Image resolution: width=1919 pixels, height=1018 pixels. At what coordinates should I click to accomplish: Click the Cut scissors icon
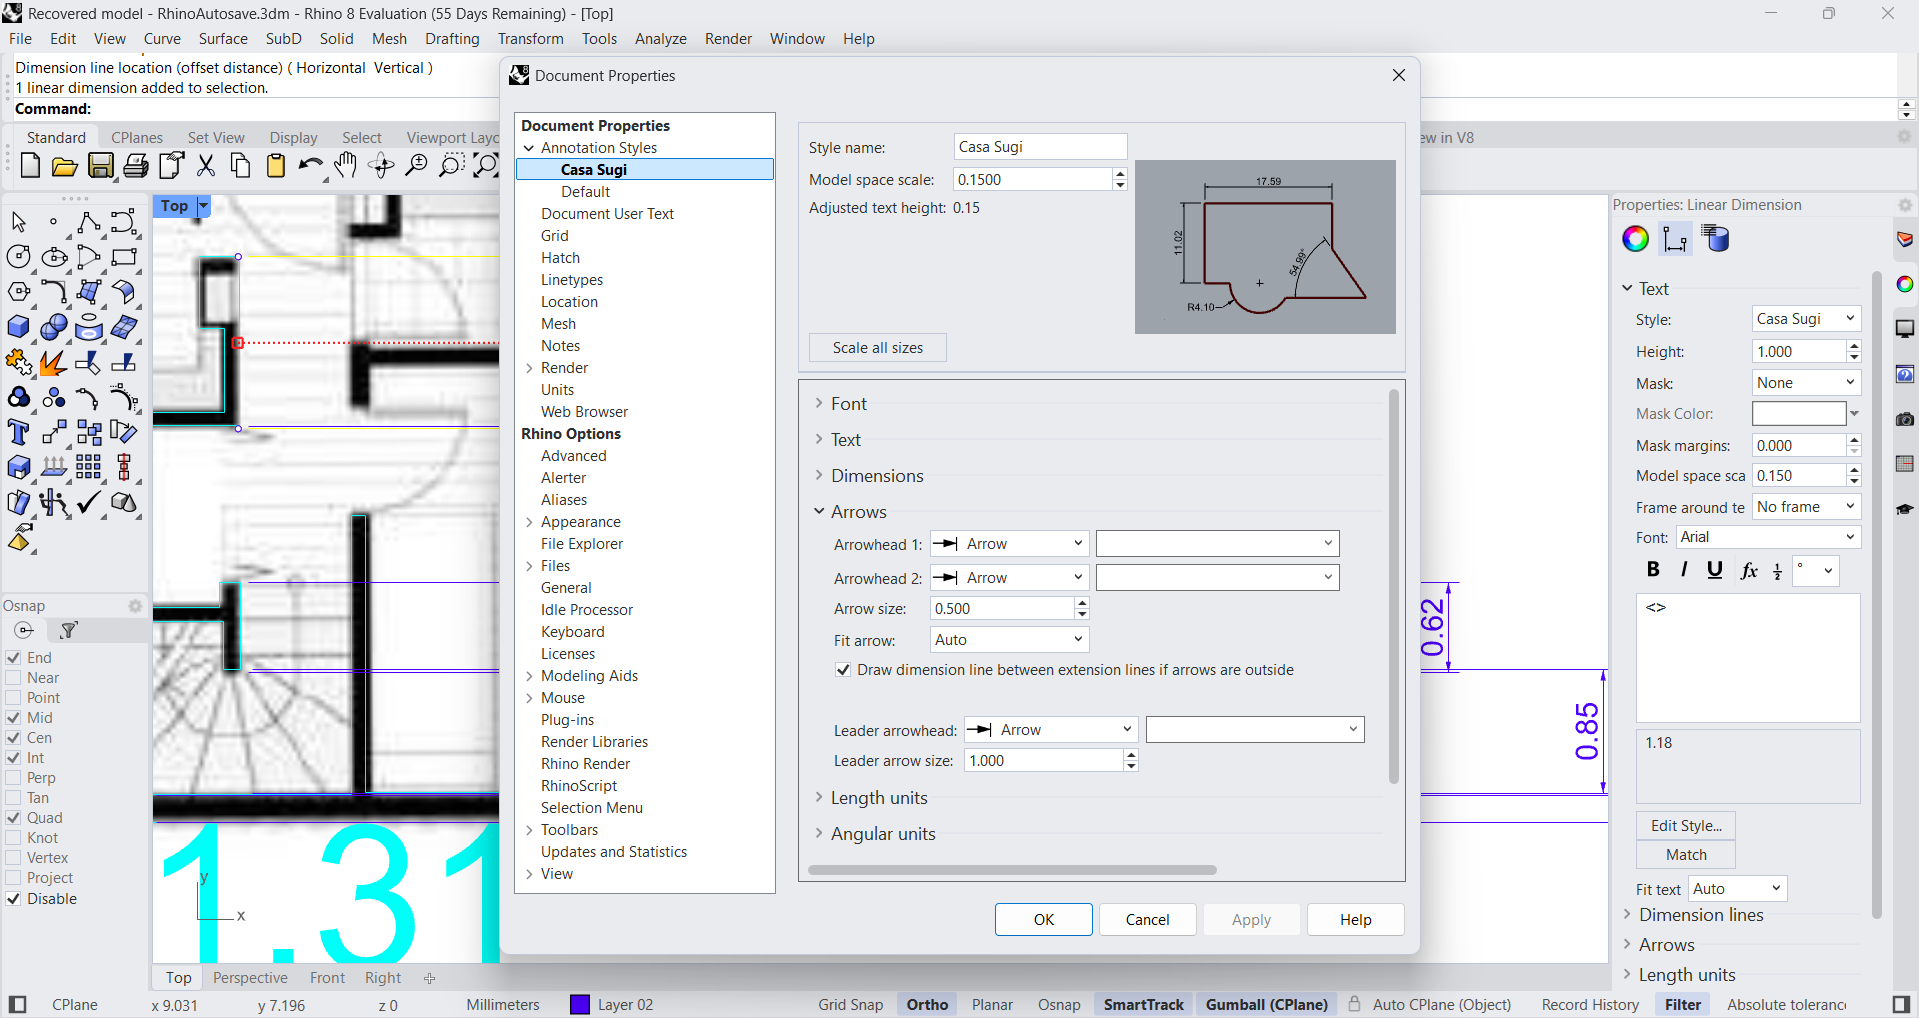206,166
